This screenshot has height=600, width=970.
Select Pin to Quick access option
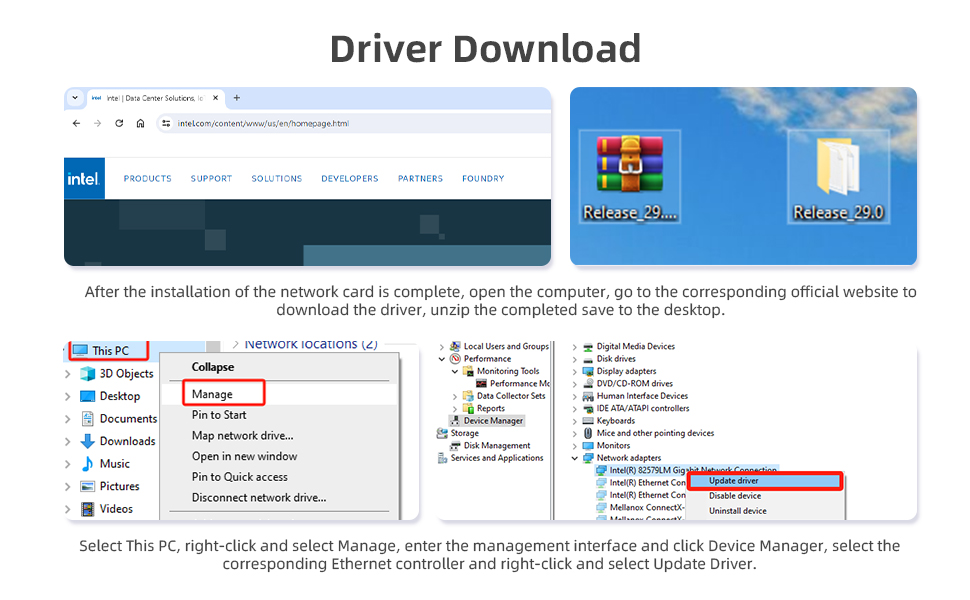point(239,477)
